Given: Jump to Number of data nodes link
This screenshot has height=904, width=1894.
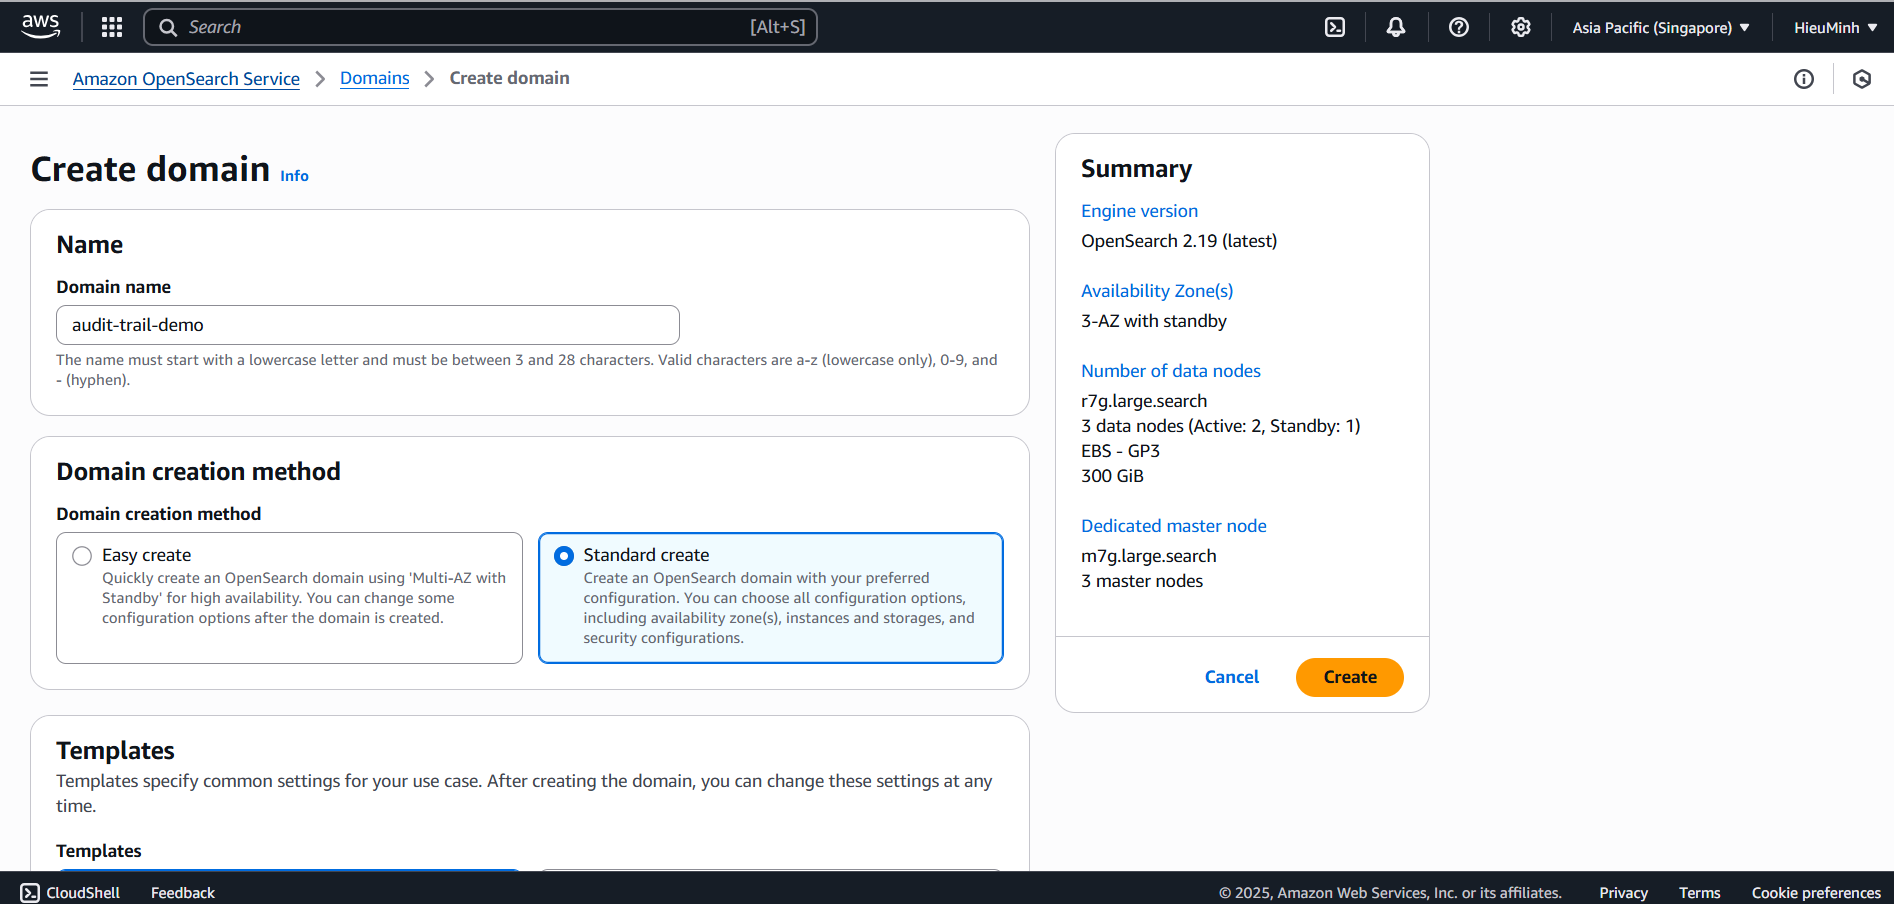Looking at the screenshot, I should click(x=1171, y=371).
